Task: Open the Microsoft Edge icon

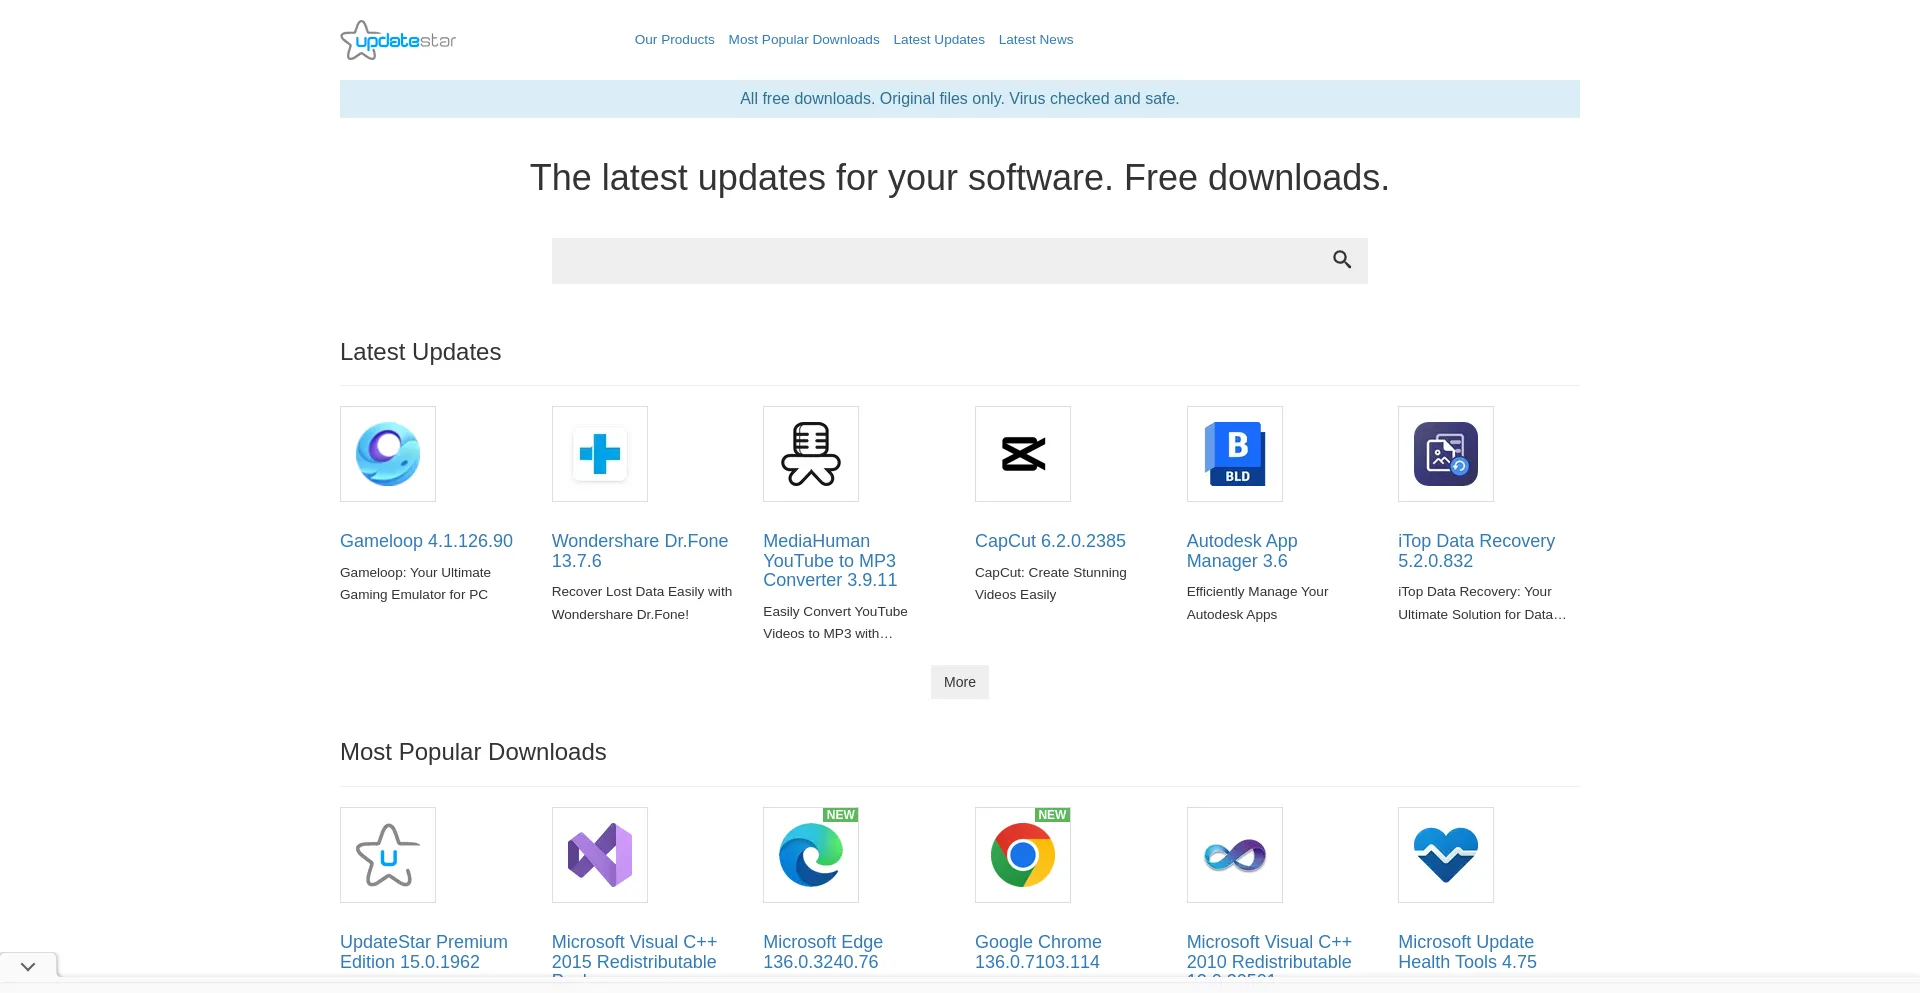Action: tap(811, 855)
